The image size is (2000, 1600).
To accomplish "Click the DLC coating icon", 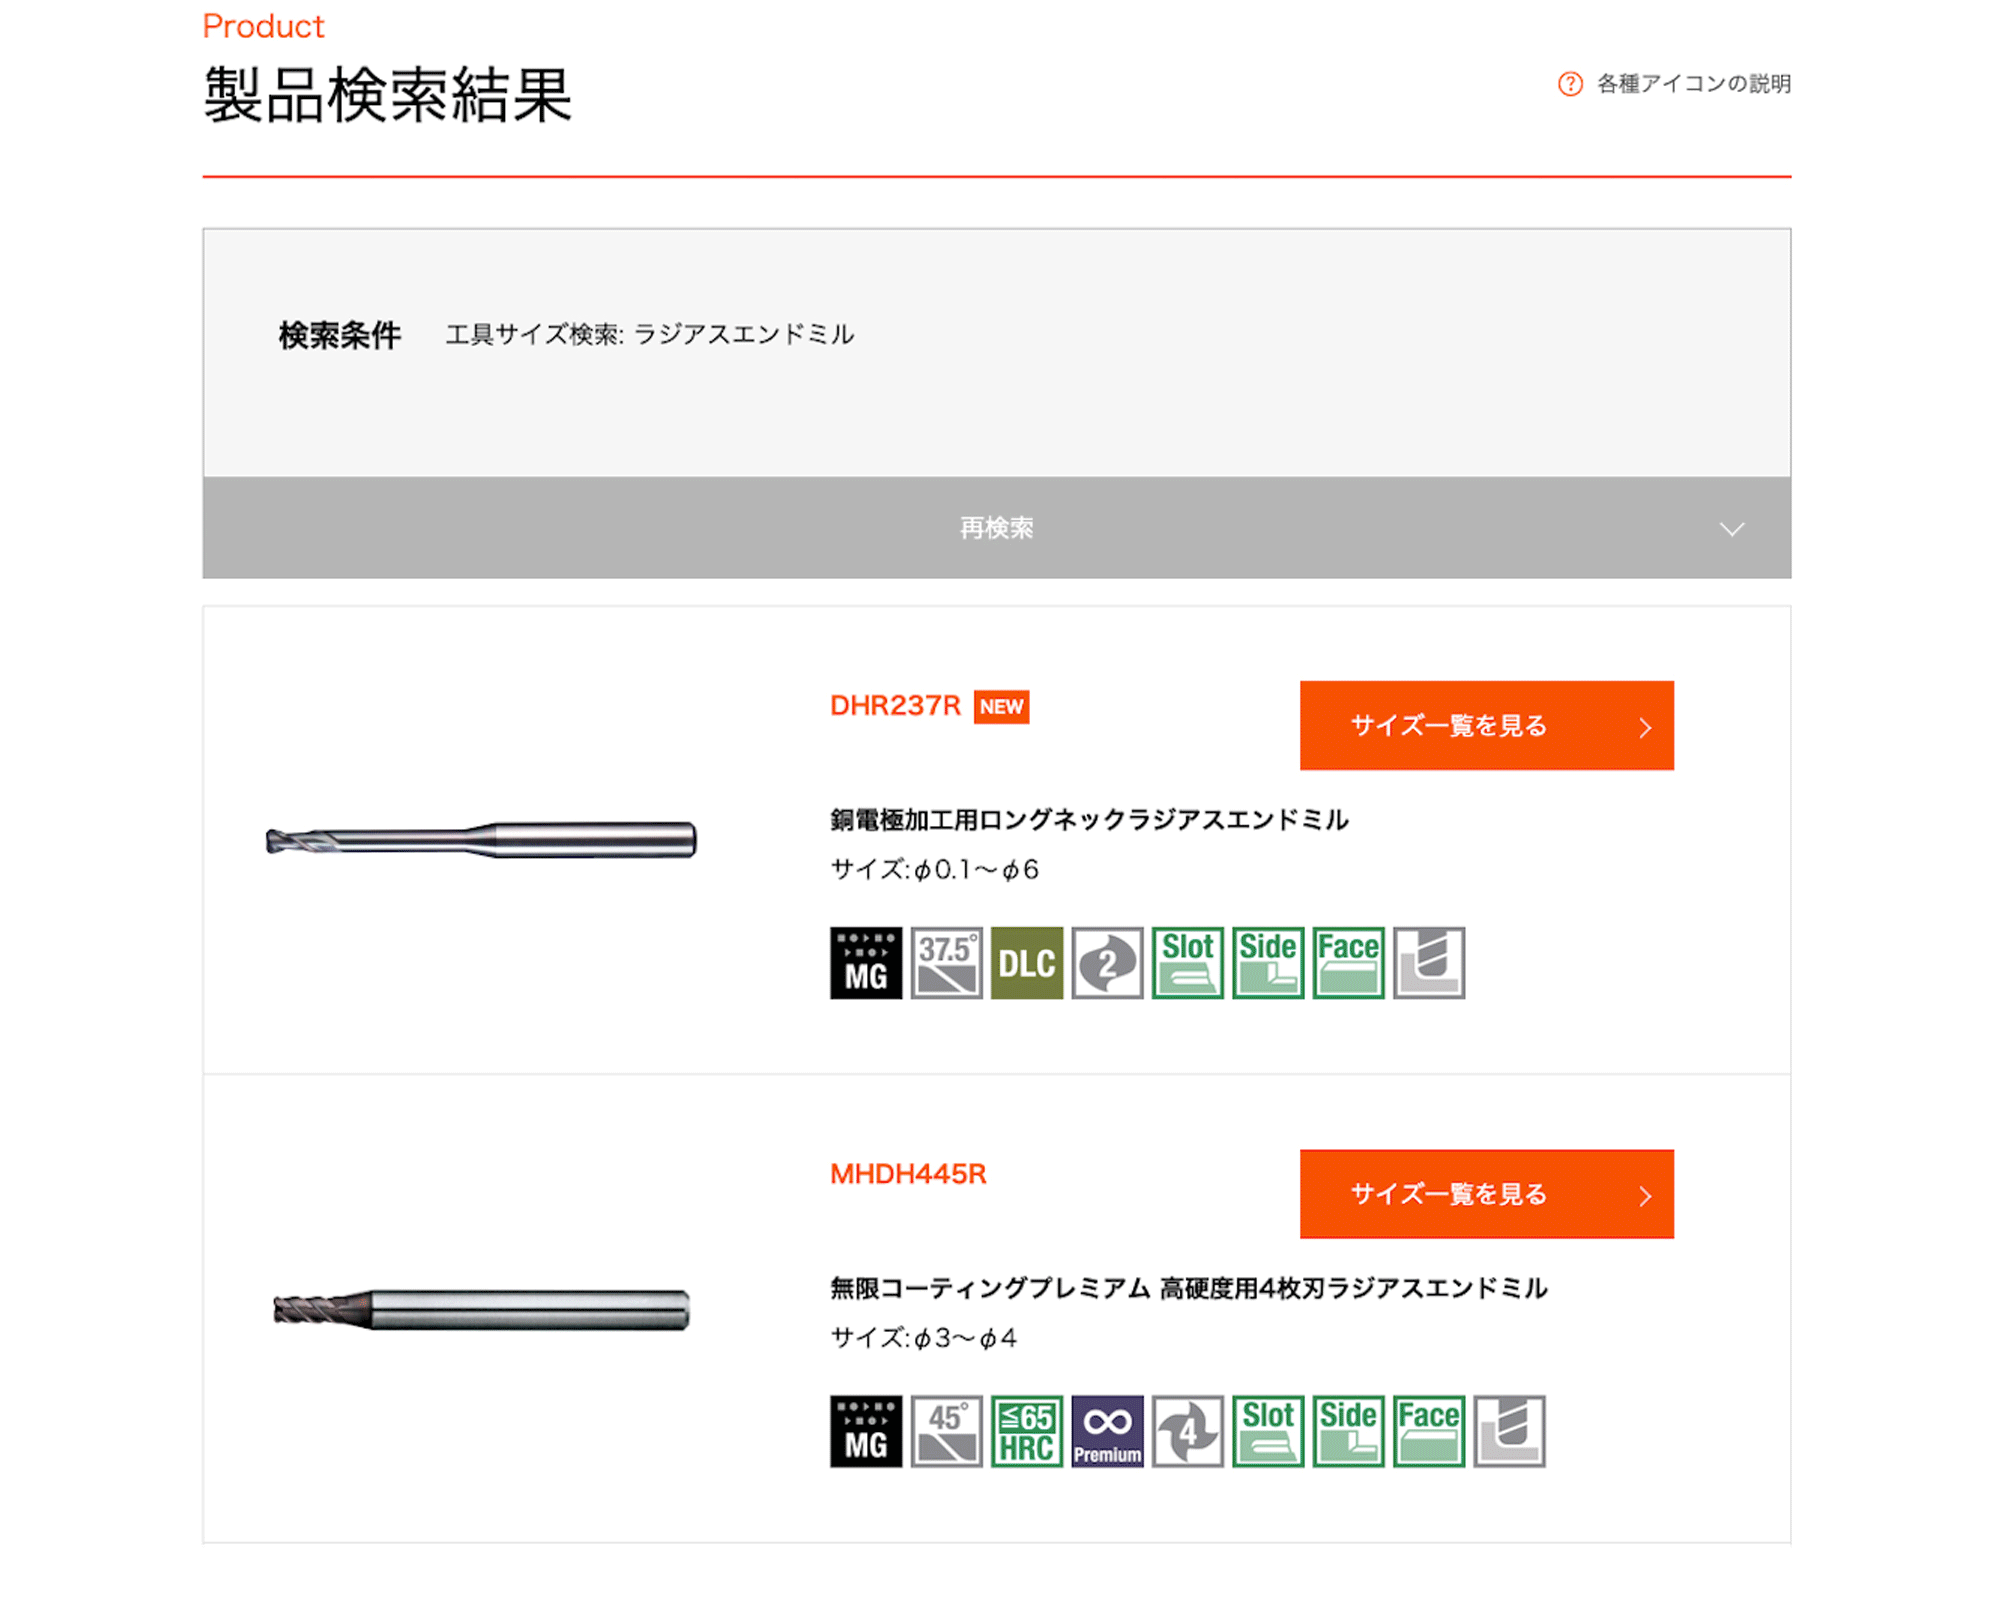I will 1027,962.
